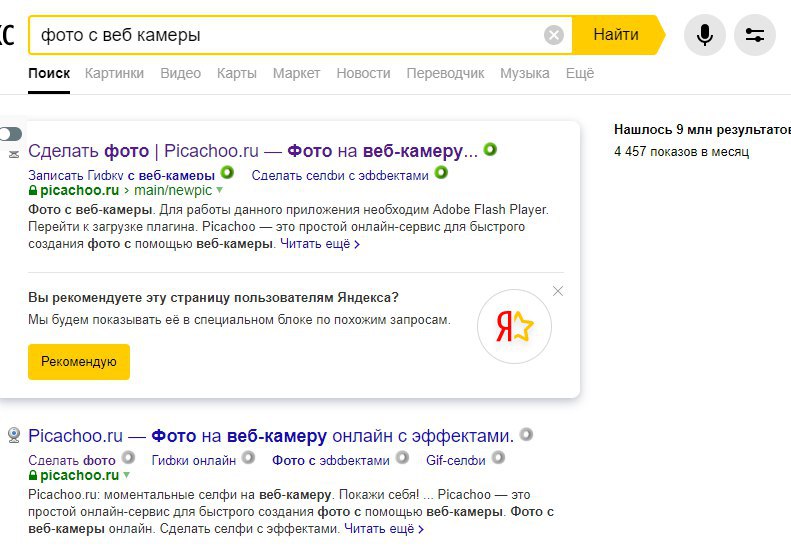Click the yellow "Найти" search button

point(616,35)
